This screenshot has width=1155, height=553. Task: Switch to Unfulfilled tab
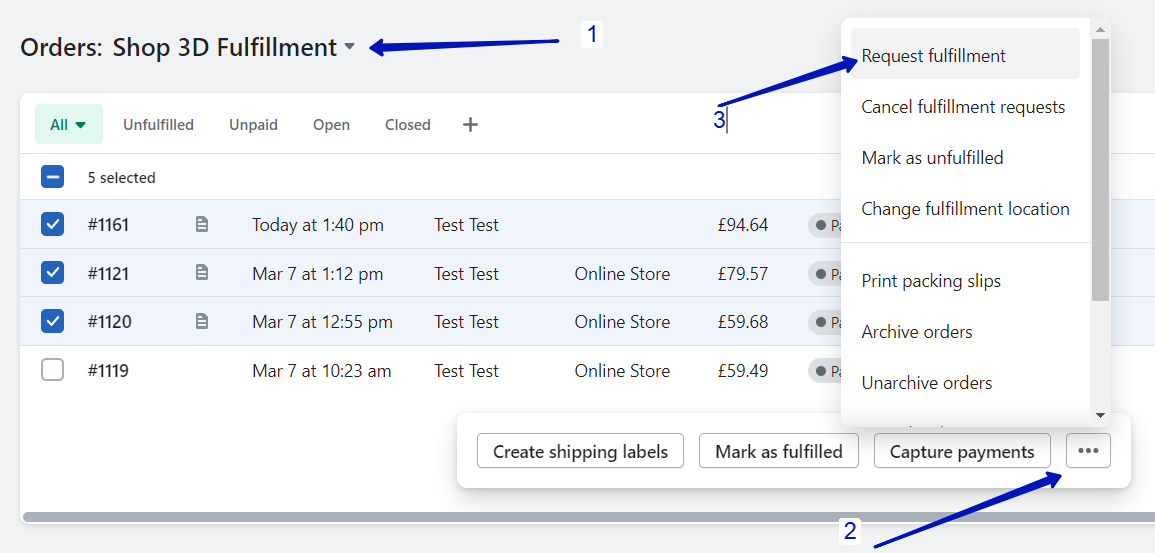point(158,125)
